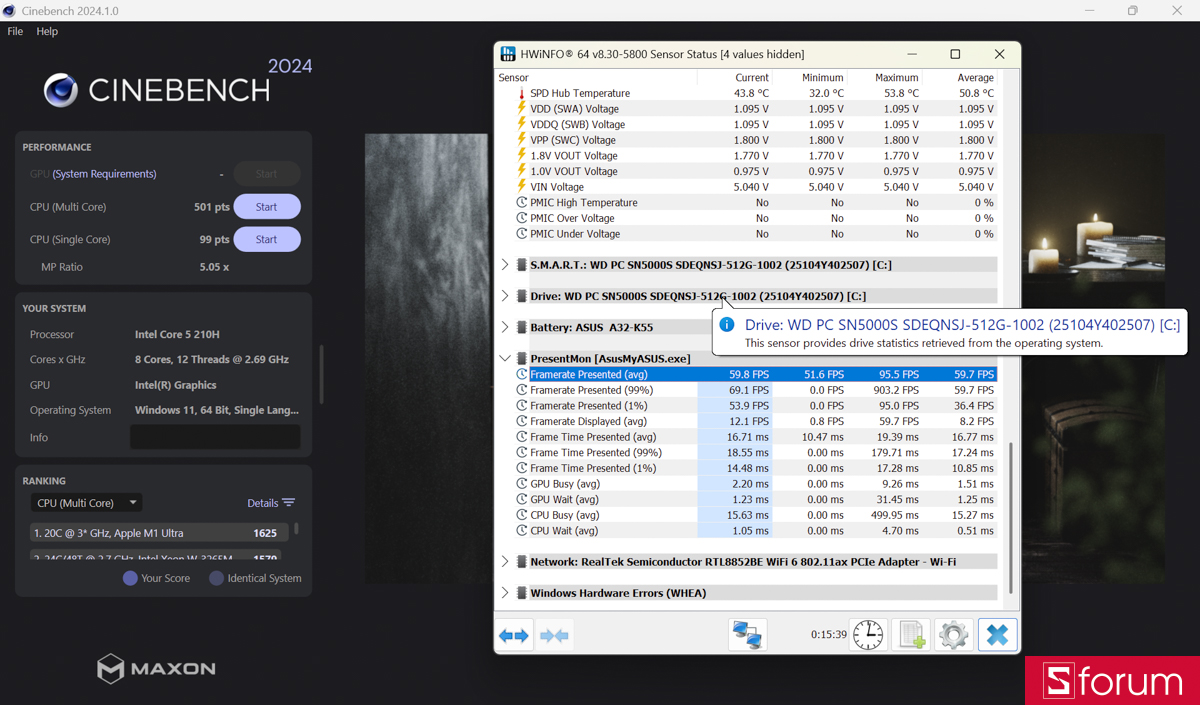Reset the uptime clock icon in HWiNFO
The width and height of the screenshot is (1200, 705).
pyautogui.click(x=867, y=634)
